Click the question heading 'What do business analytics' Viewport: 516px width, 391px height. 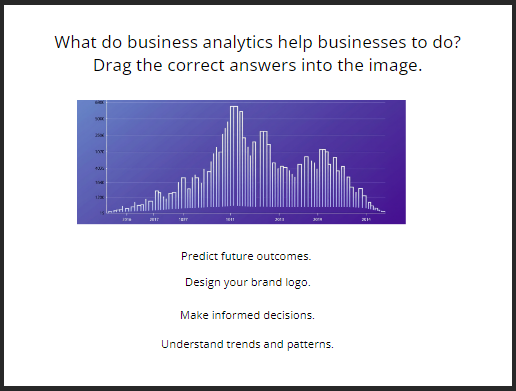[163, 42]
